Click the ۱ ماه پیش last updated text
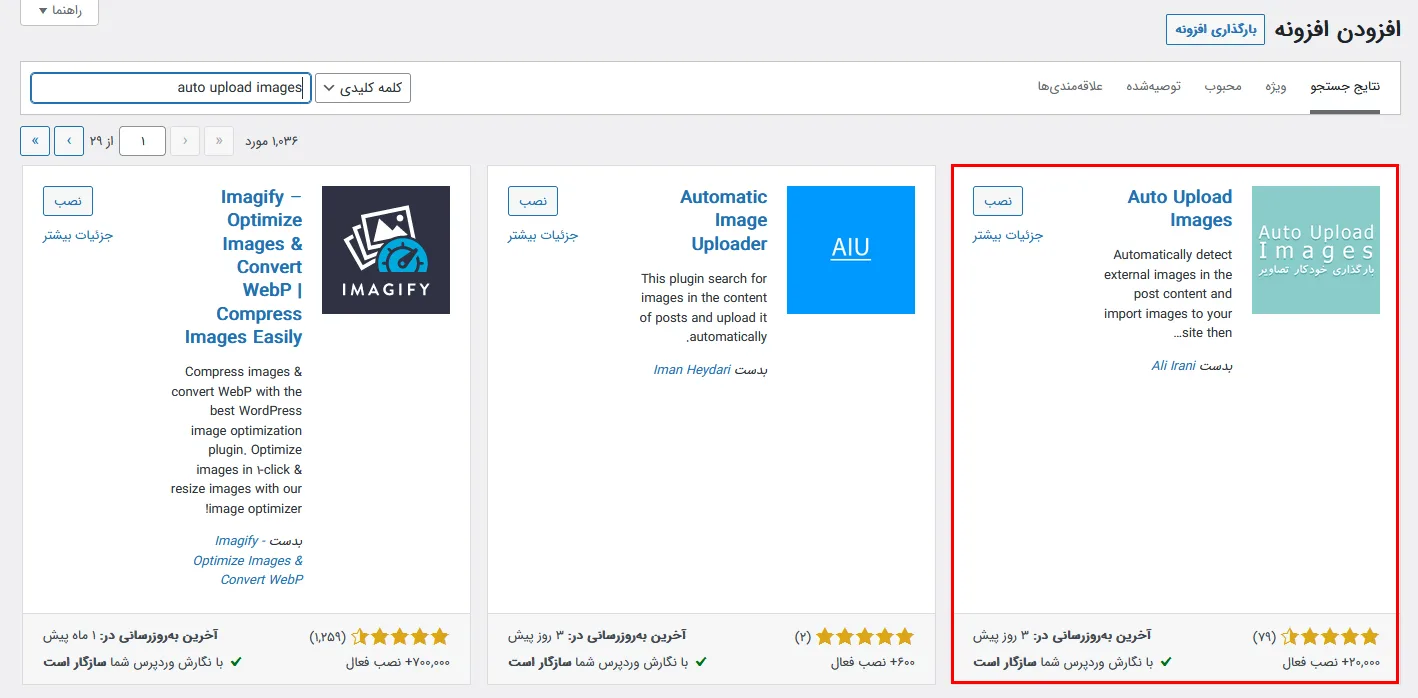This screenshot has height=698, width=1418. click(72, 635)
